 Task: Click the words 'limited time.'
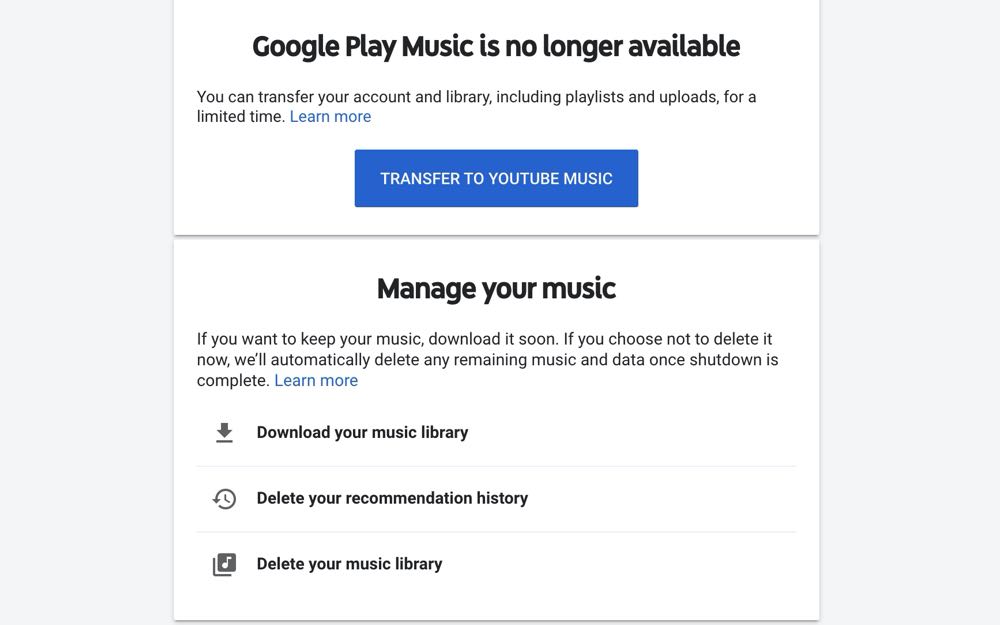point(240,116)
